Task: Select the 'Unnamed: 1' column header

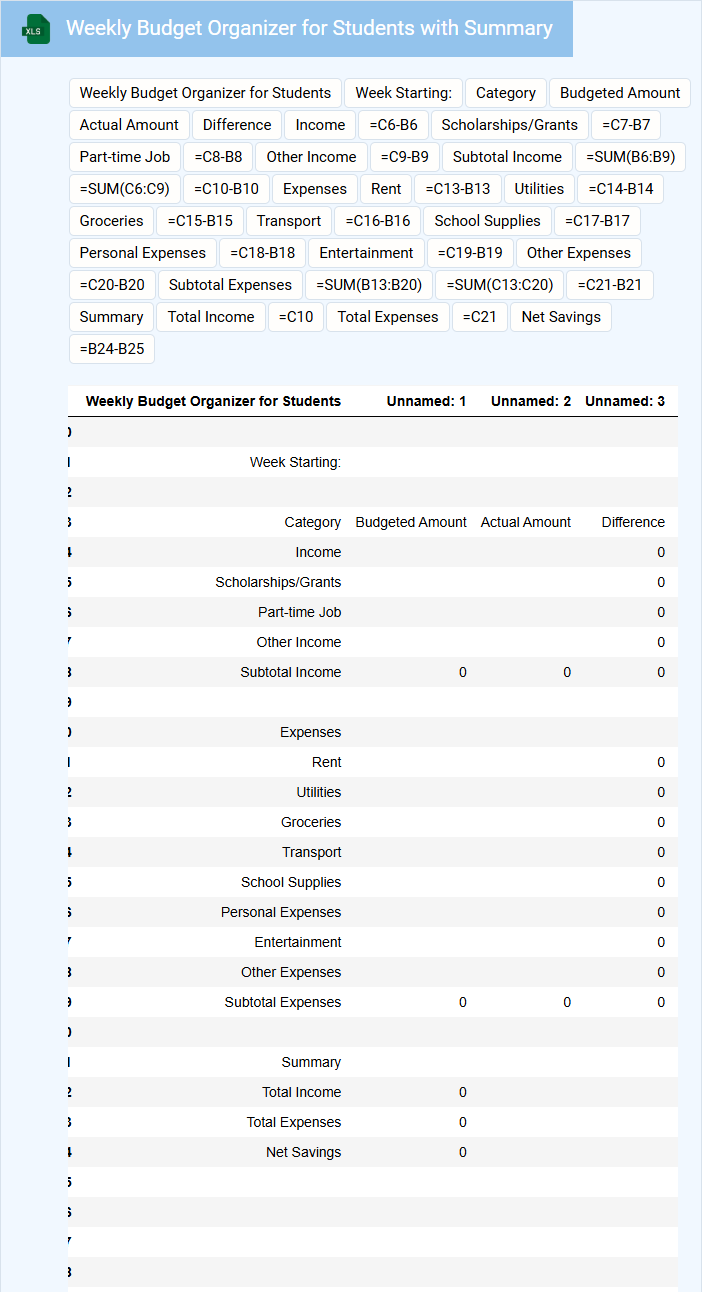Action: tap(426, 401)
